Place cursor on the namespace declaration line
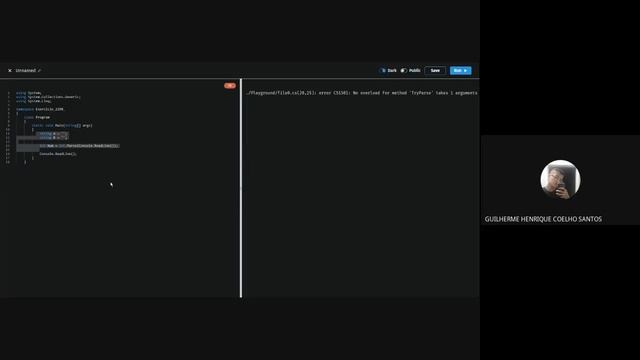The height and width of the screenshot is (360, 640). [x=40, y=109]
